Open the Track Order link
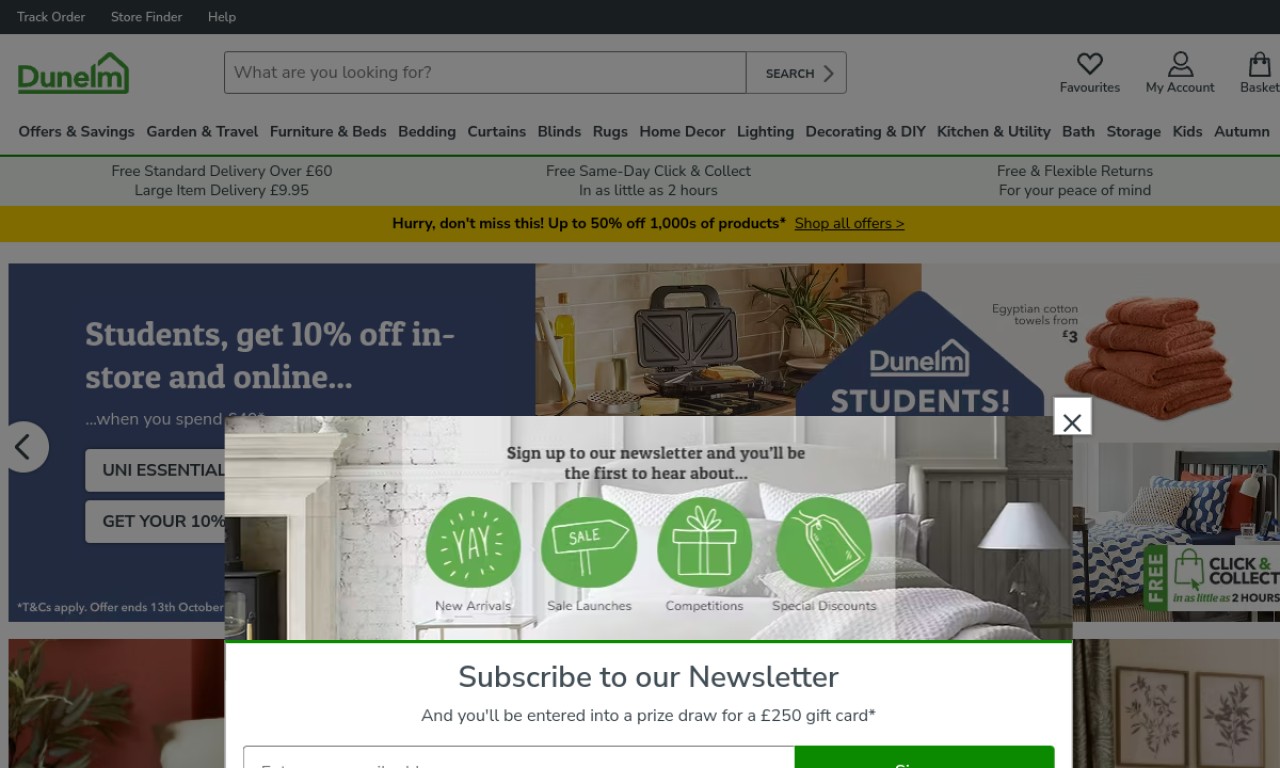 [x=51, y=17]
